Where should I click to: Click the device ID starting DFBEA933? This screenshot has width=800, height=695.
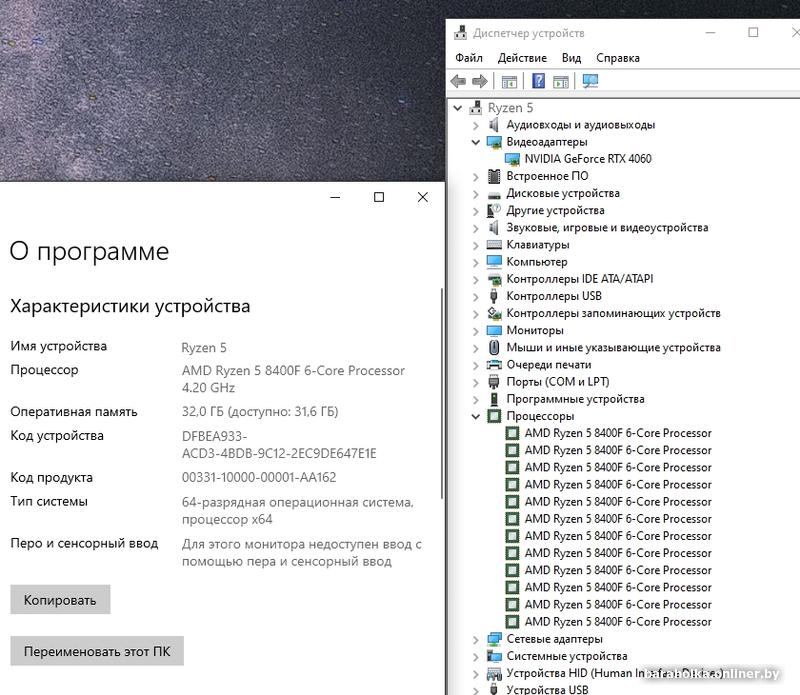279,445
